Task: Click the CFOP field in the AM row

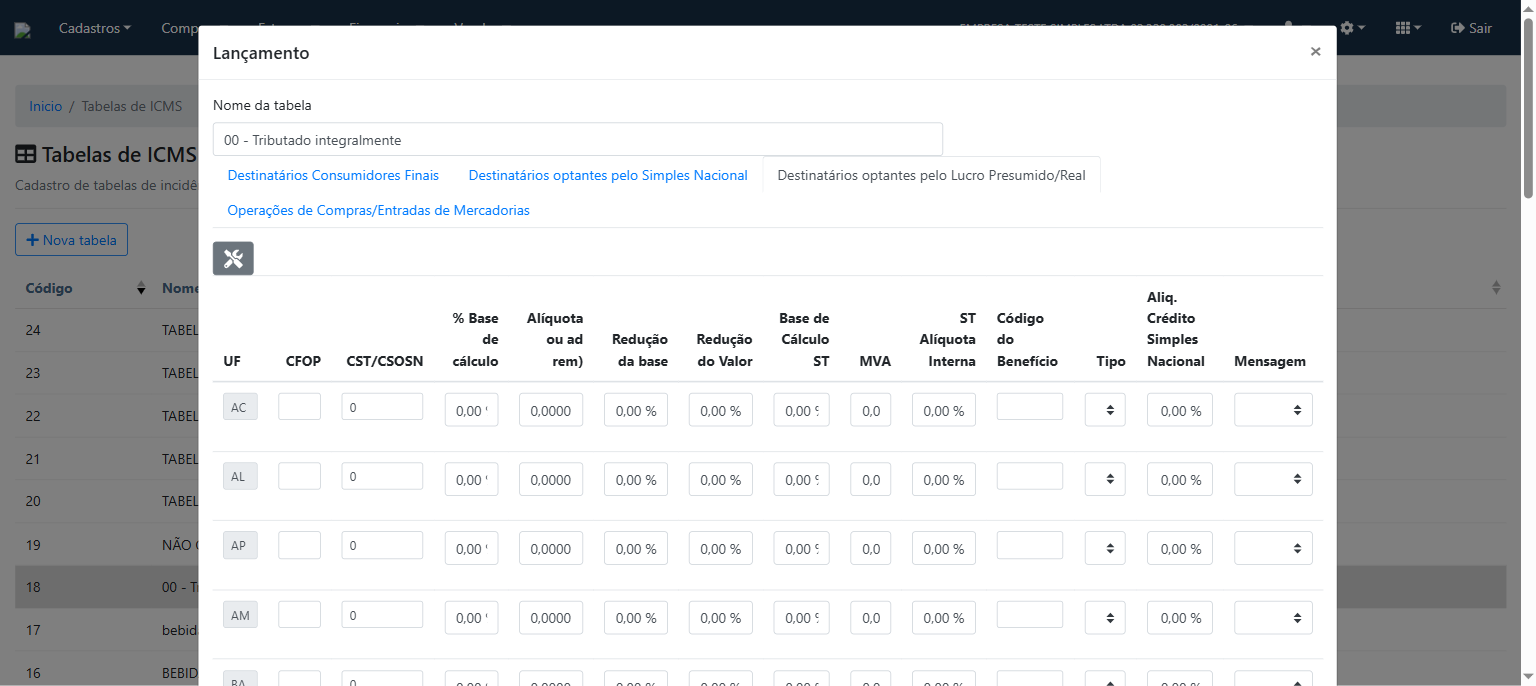Action: click(299, 613)
